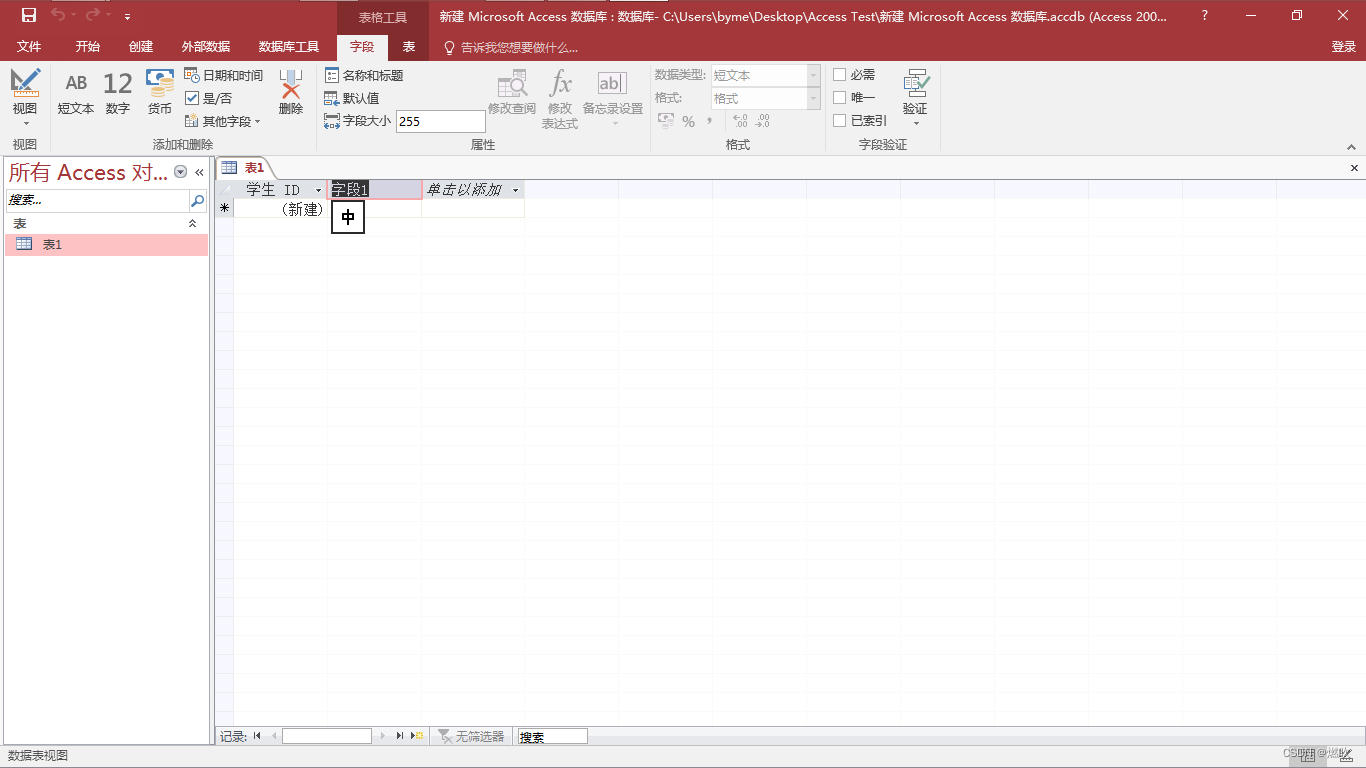Screen dimensions: 1366x768
Task: Select the 字段 (Fields) ribbon tab
Action: (362, 47)
